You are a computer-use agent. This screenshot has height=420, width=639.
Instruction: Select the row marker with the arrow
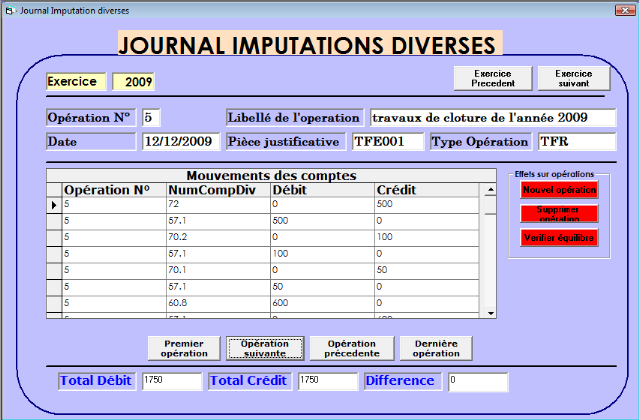(x=54, y=205)
